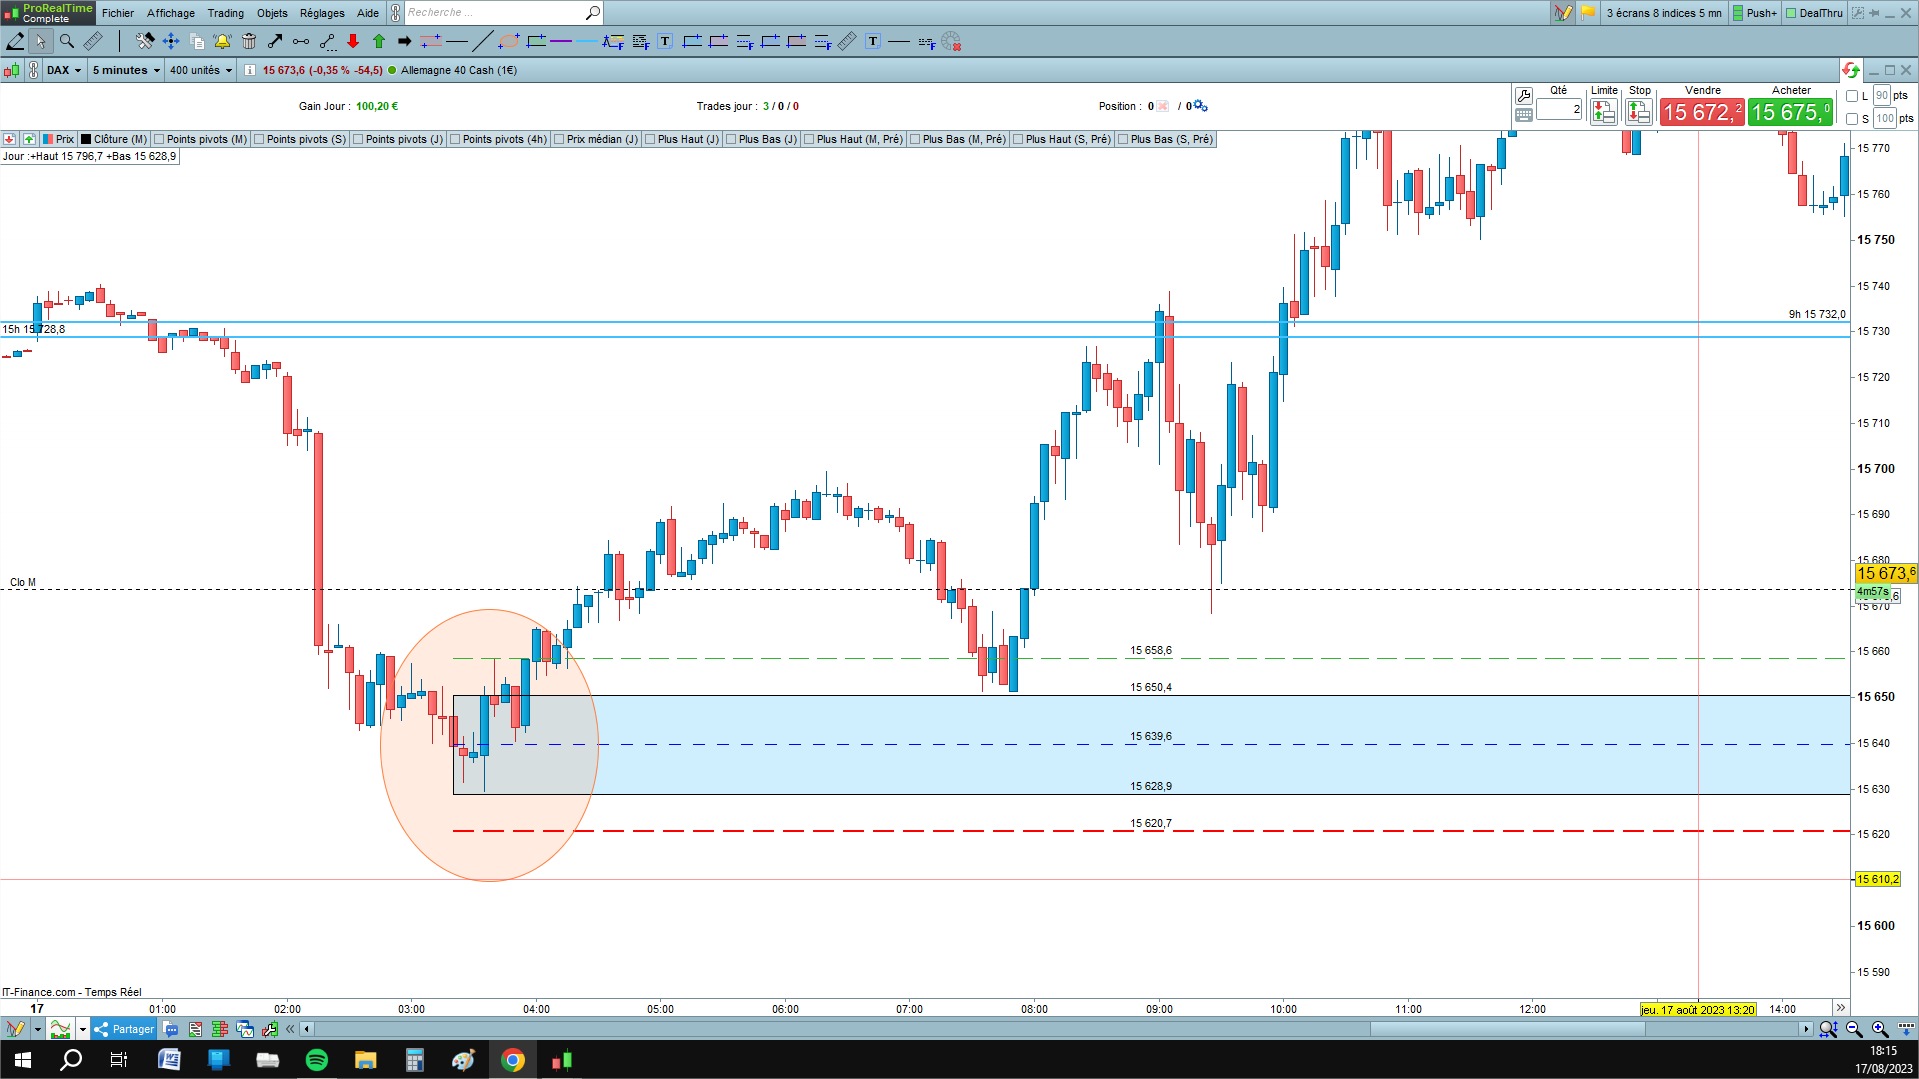The image size is (1919, 1079).
Task: Click the Partager share button
Action: tap(124, 1029)
